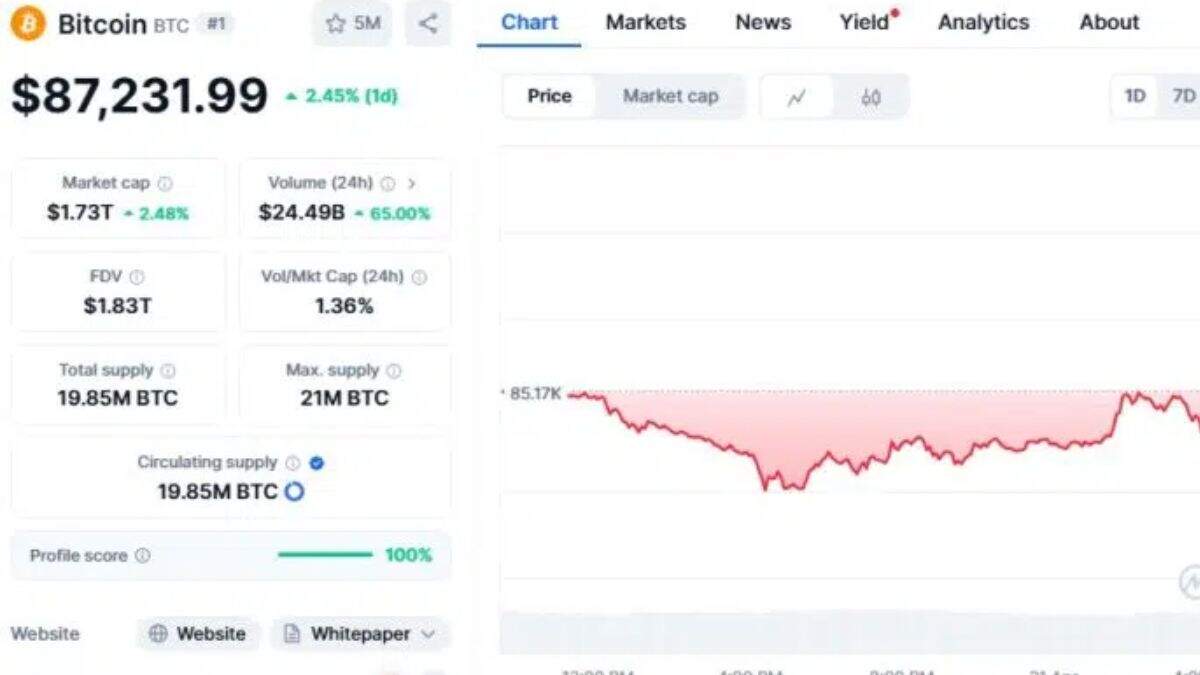Click the share icon
This screenshot has width=1200, height=675.
pos(428,23)
